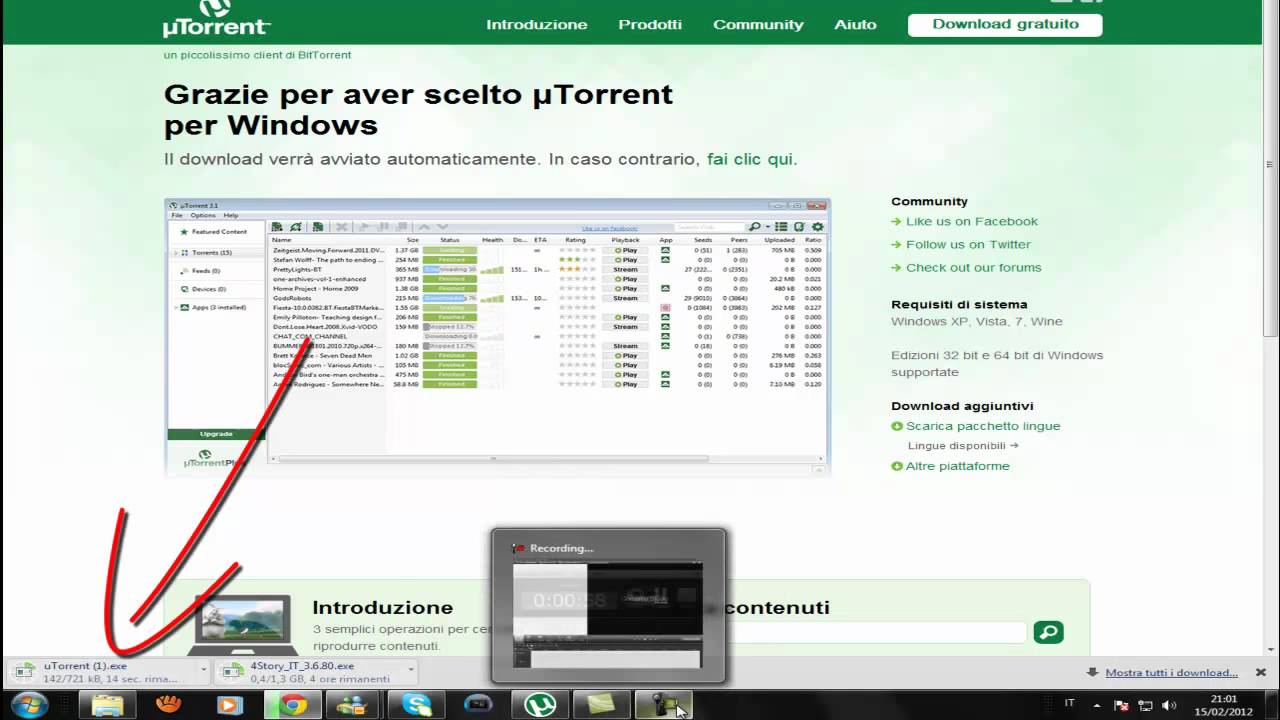The height and width of the screenshot is (720, 1280).
Task: Click the Altre piattaforme link
Action: 958,466
